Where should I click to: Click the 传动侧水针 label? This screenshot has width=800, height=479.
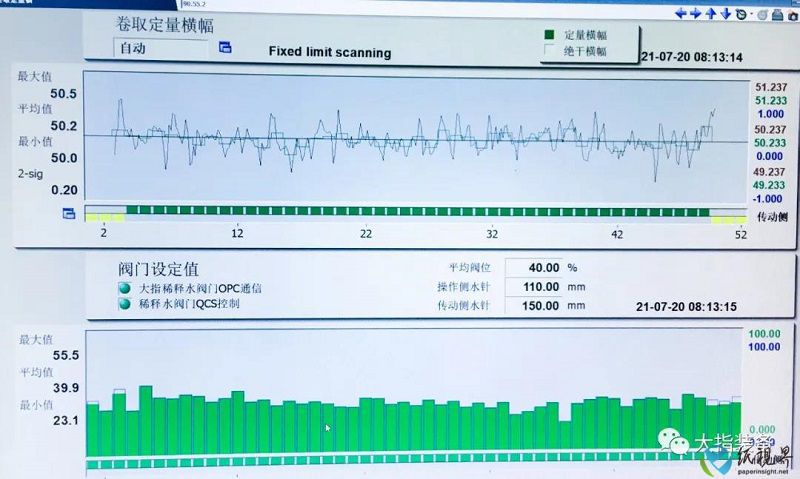click(463, 306)
